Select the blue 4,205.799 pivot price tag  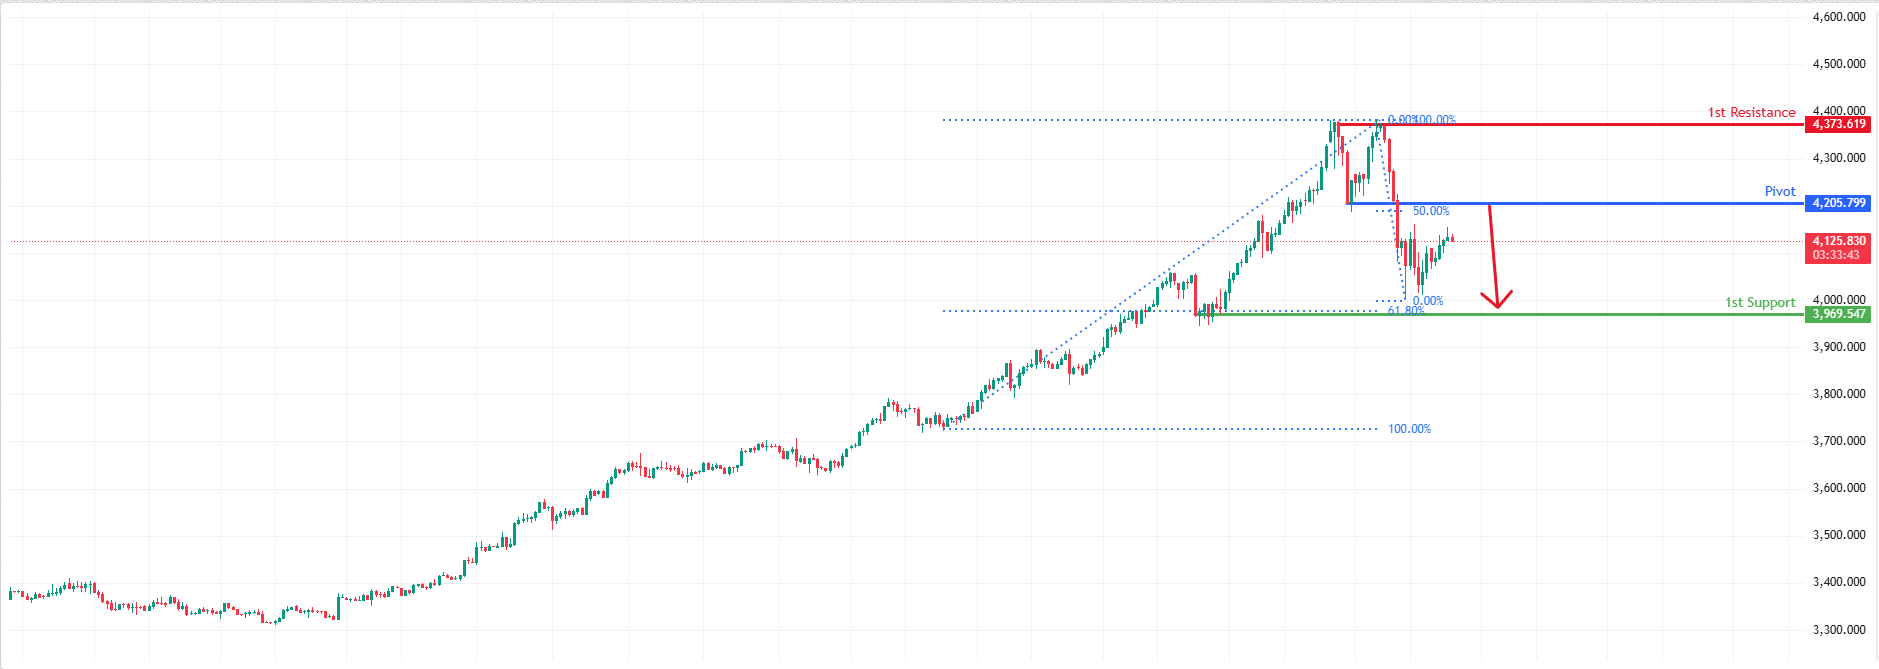pyautogui.click(x=1838, y=203)
